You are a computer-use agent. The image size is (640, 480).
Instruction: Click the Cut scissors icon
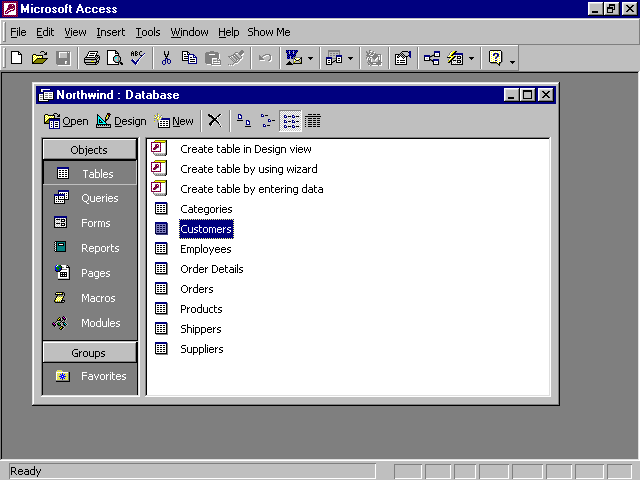166,58
